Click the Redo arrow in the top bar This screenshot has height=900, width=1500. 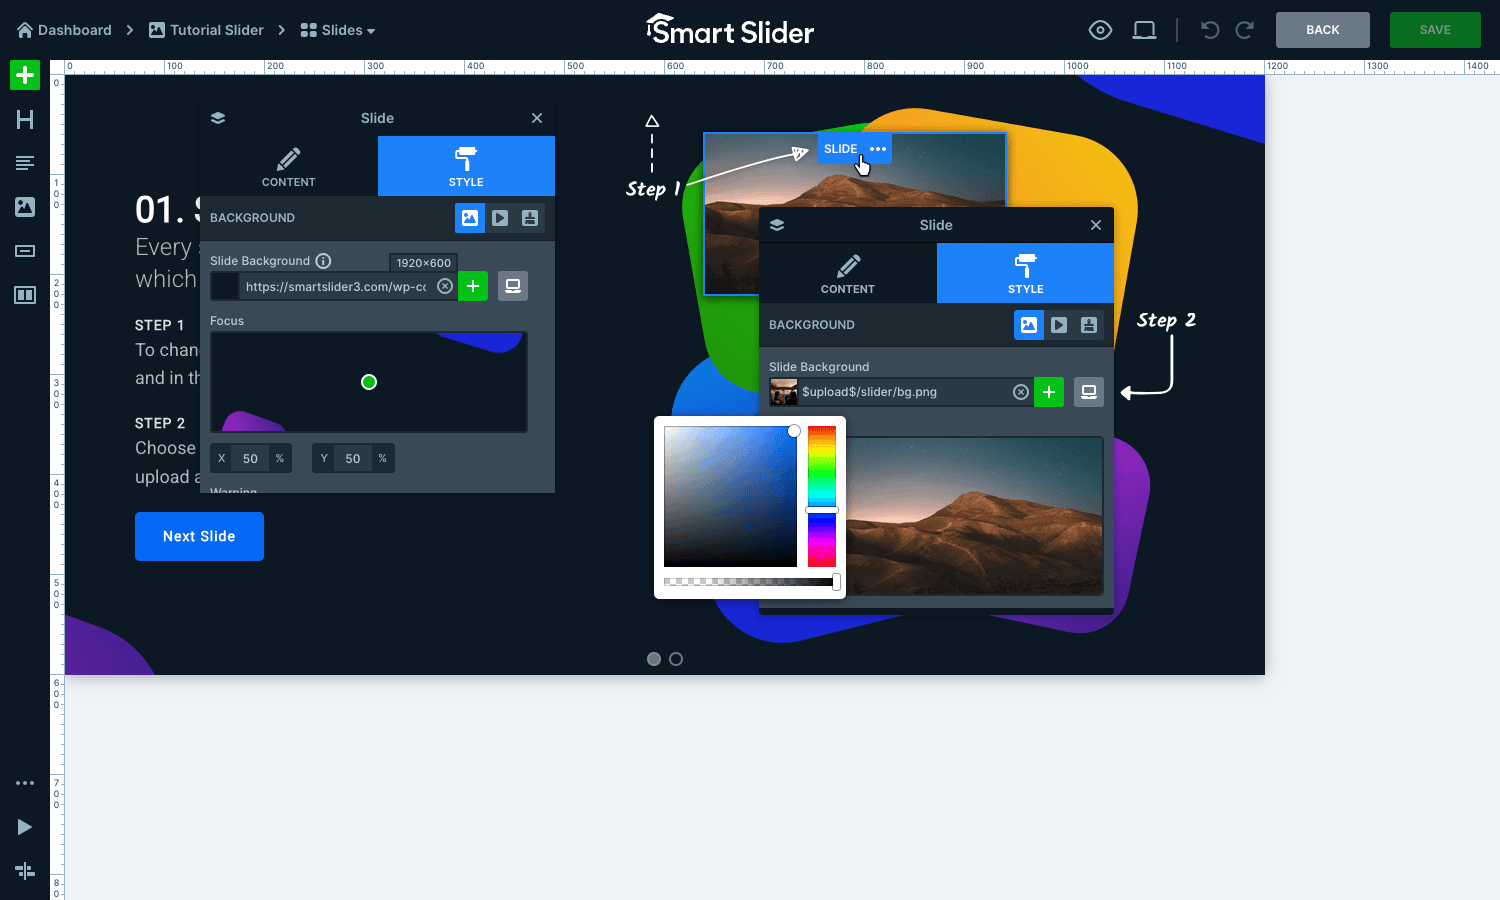pos(1245,30)
